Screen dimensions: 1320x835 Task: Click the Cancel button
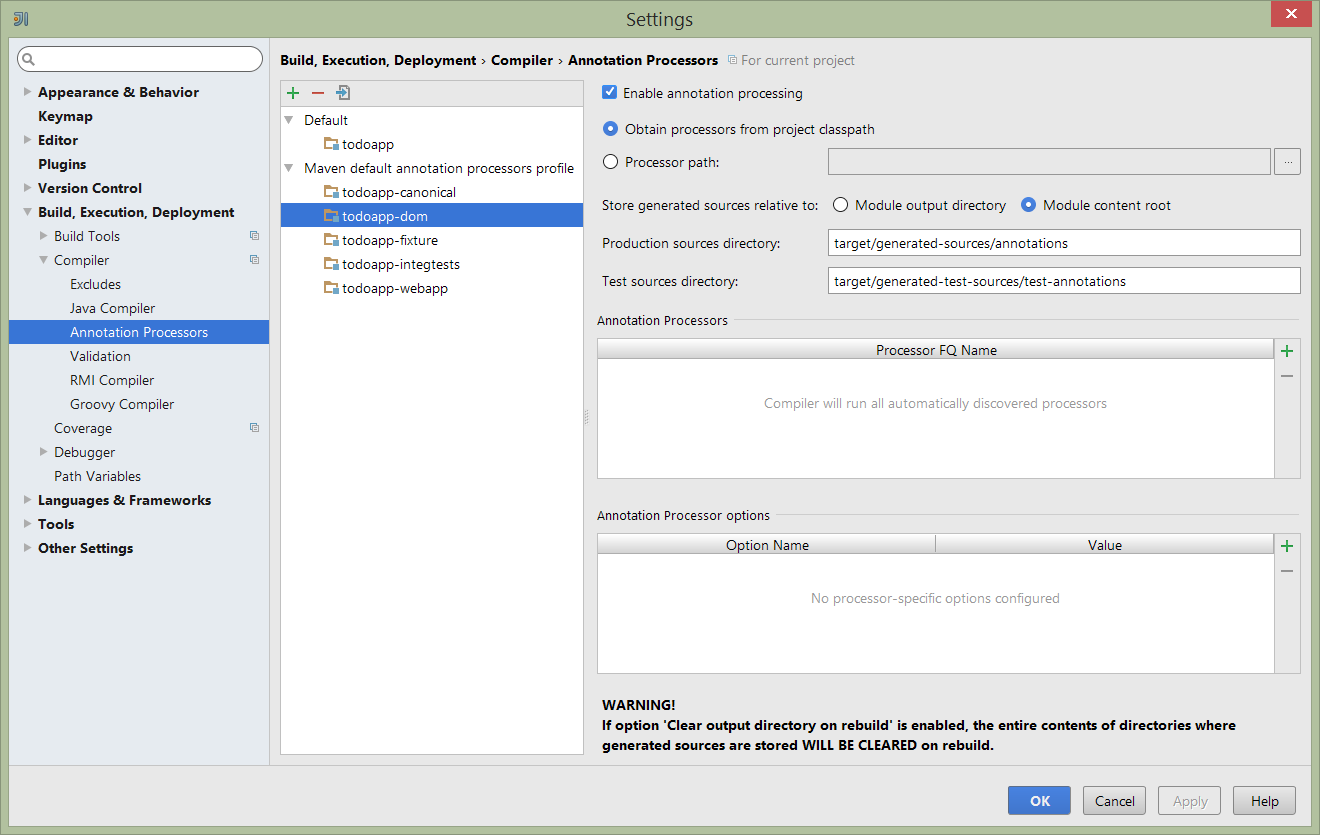tap(1114, 801)
